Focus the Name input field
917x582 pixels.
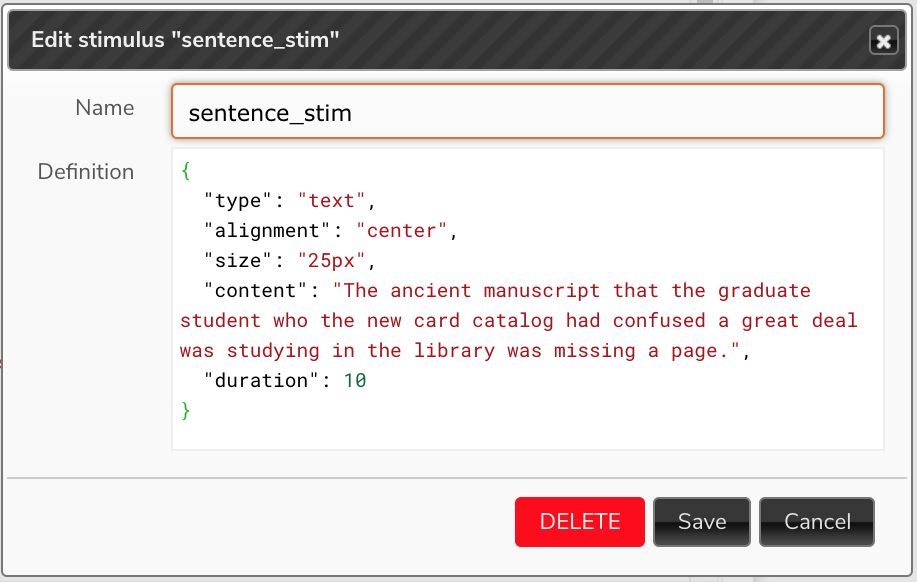(x=528, y=111)
